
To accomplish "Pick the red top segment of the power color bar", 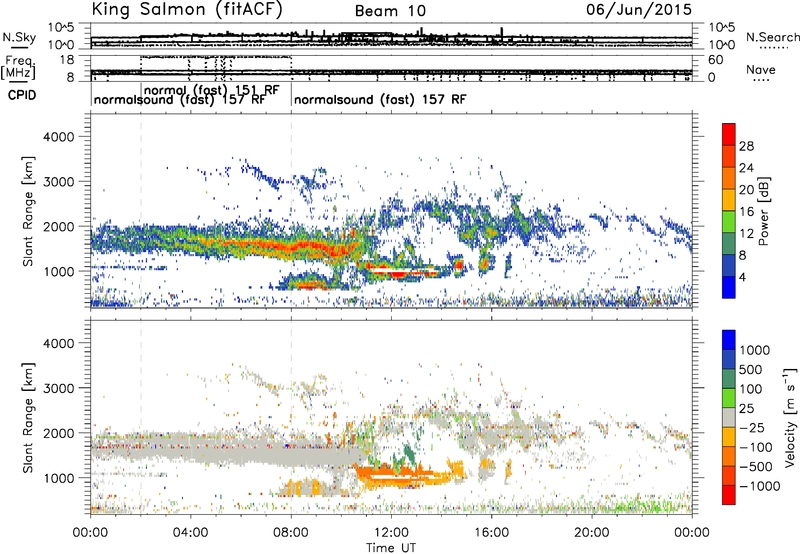I will point(729,134).
